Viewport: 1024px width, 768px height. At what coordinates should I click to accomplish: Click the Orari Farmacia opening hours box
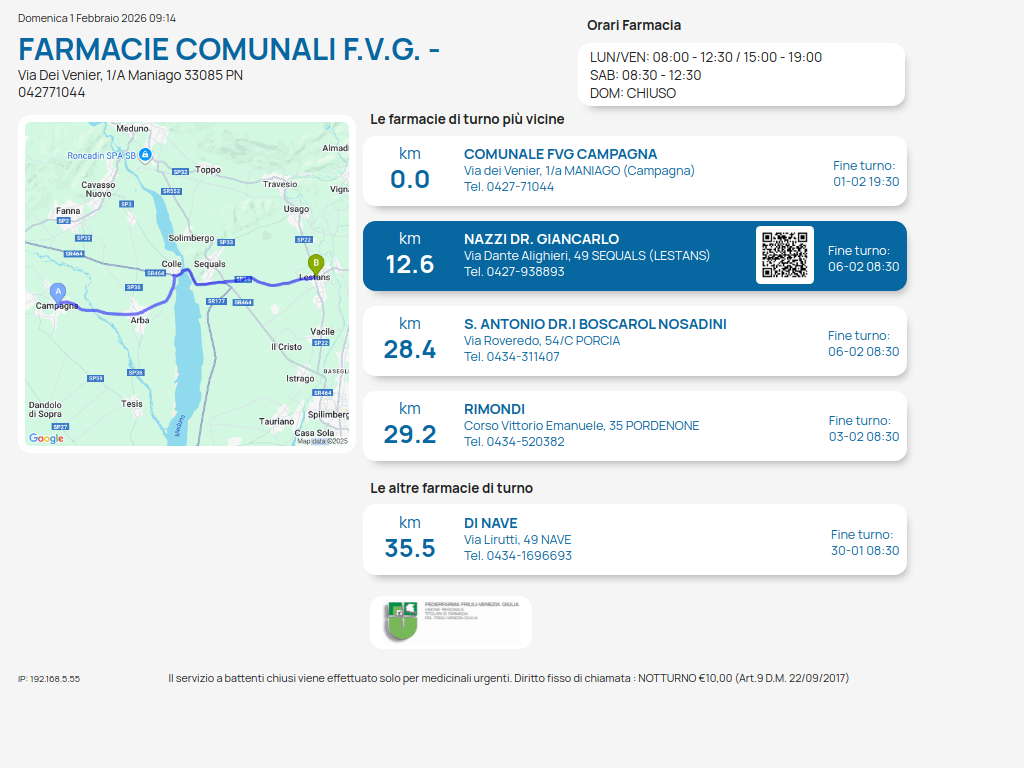(x=741, y=75)
